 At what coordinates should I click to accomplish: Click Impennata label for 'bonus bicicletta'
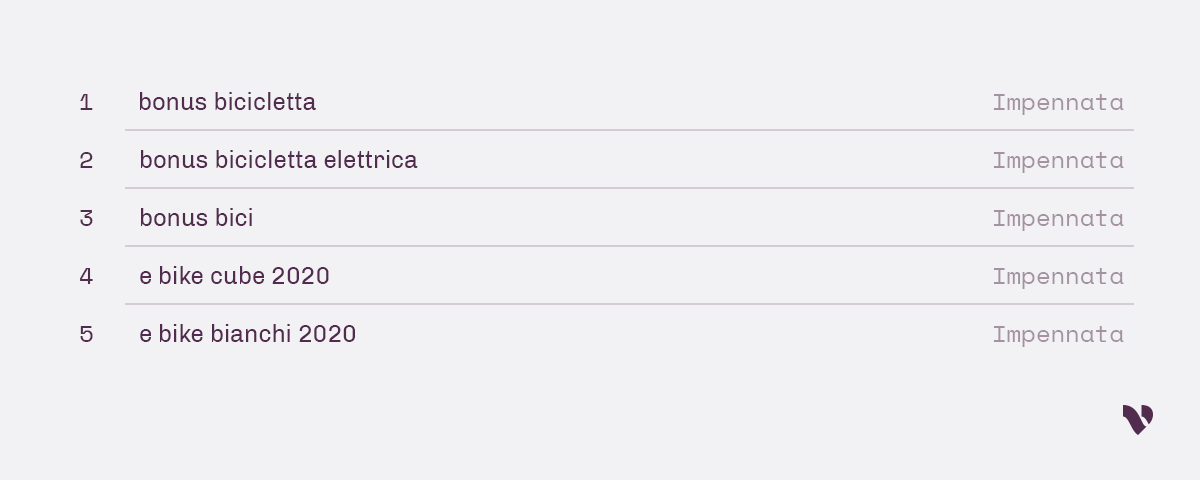1058,103
